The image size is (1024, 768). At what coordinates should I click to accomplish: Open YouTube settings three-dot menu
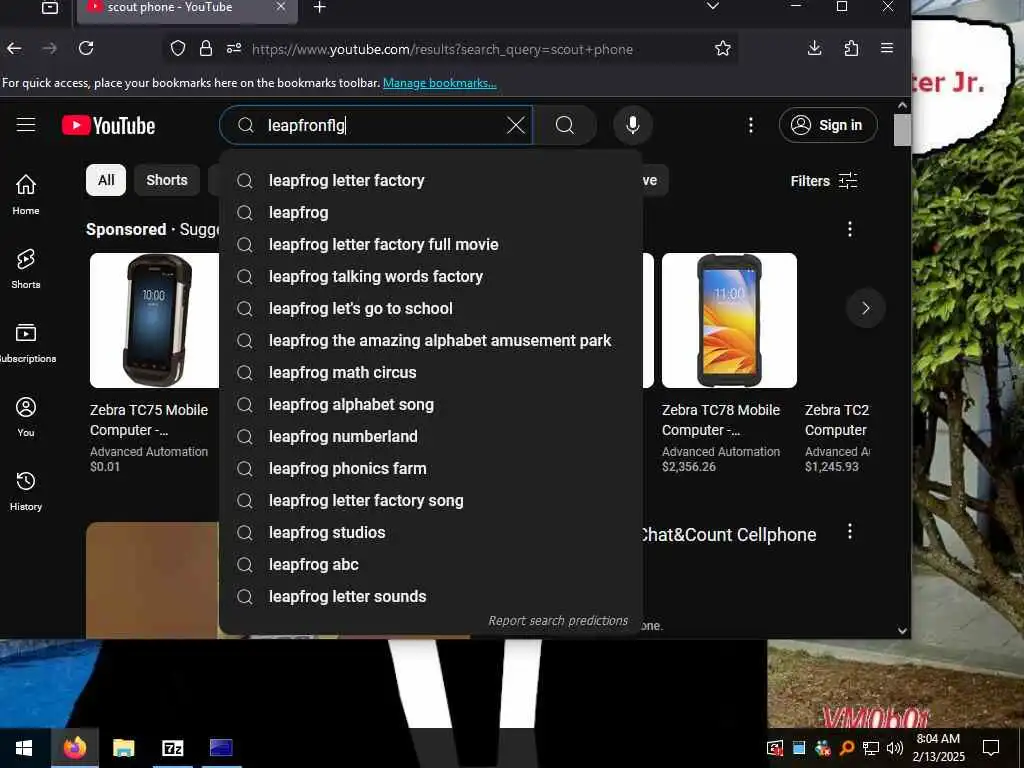click(x=750, y=125)
